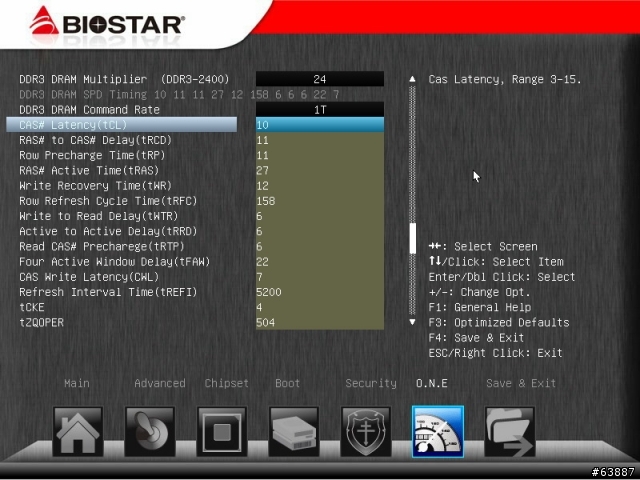640x480 pixels.
Task: Select the Write to Read Delay tWTR value
Action: coord(320,216)
